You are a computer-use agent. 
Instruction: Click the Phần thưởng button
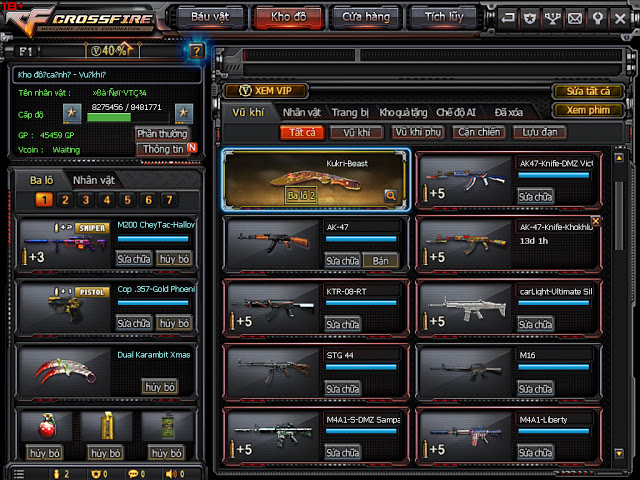(x=162, y=133)
